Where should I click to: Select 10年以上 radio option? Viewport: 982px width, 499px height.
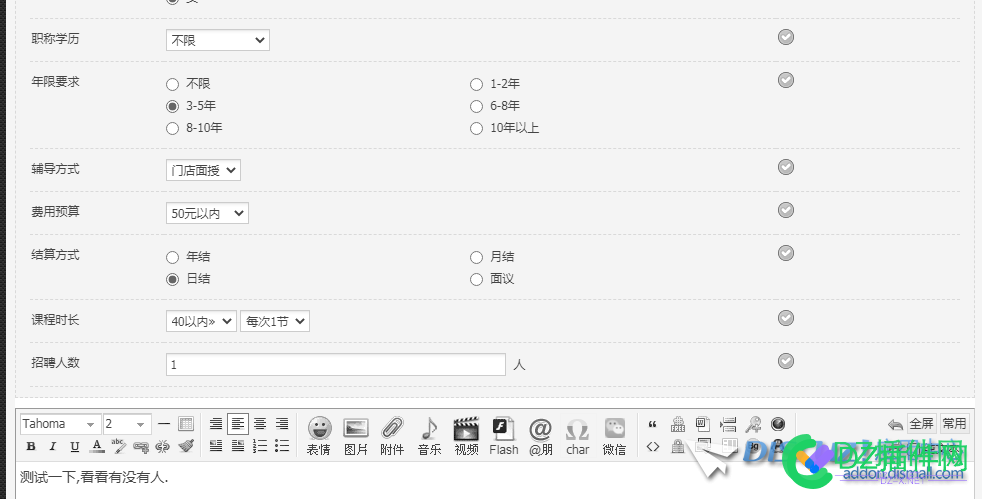tap(477, 128)
